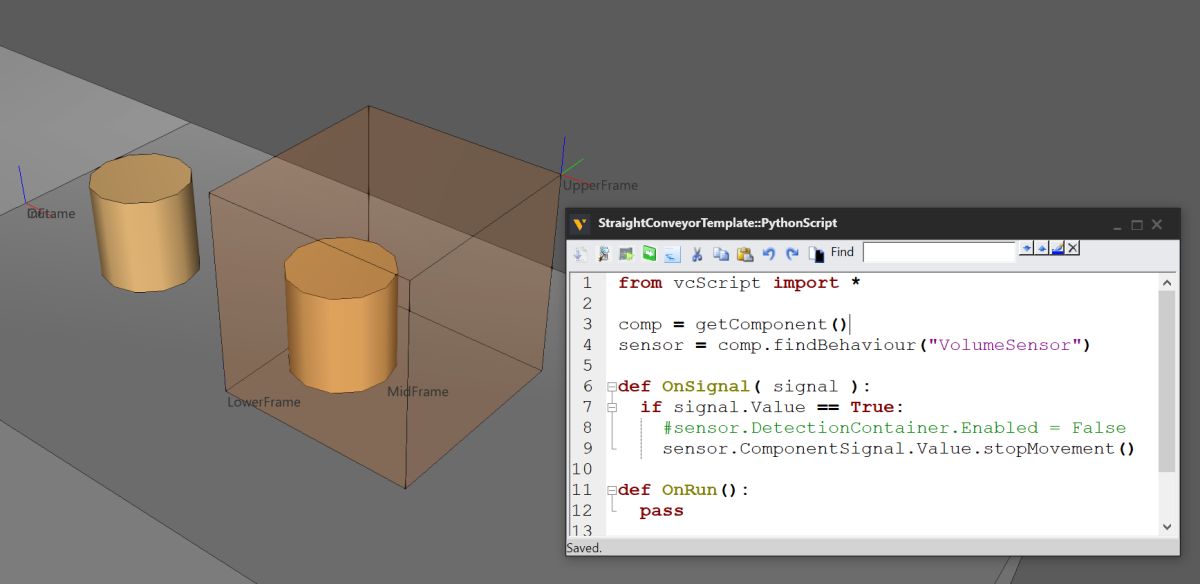
Task: Collapse the OnRun function fold marker
Action: 612,490
